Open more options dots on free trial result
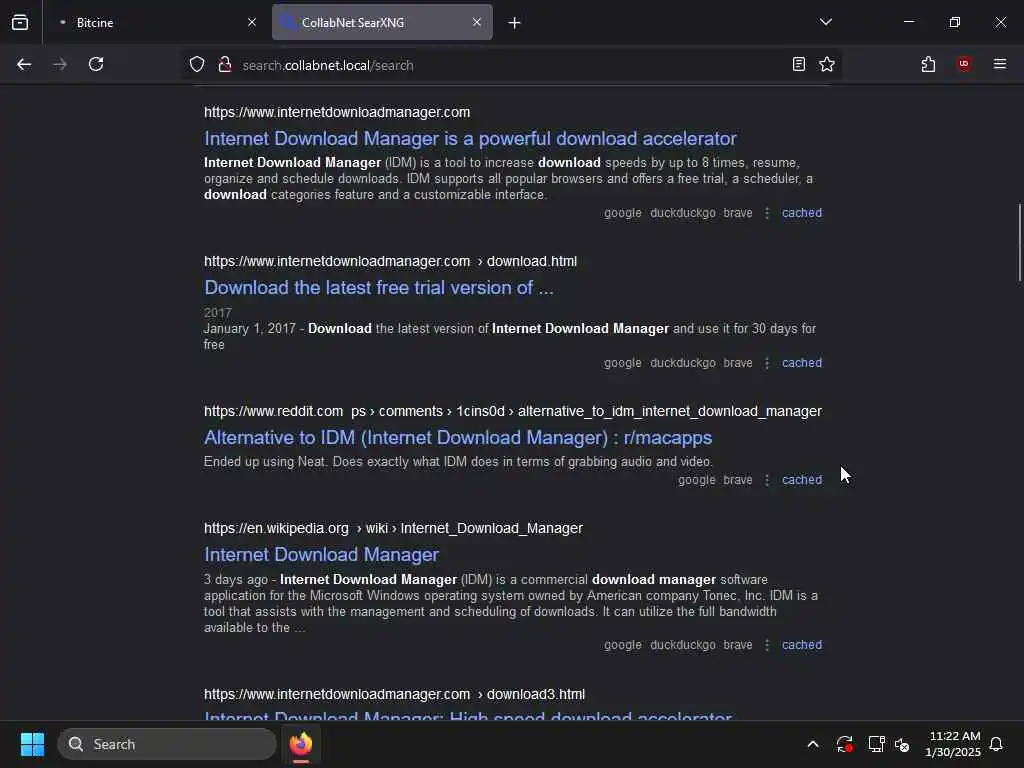 pos(767,363)
